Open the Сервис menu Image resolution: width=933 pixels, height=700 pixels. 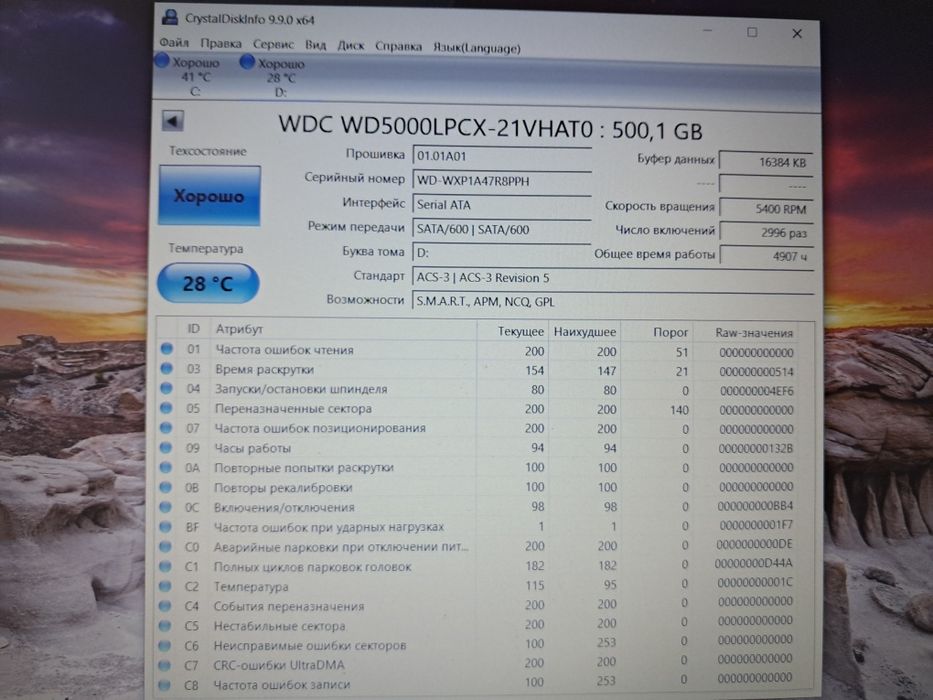click(x=273, y=44)
